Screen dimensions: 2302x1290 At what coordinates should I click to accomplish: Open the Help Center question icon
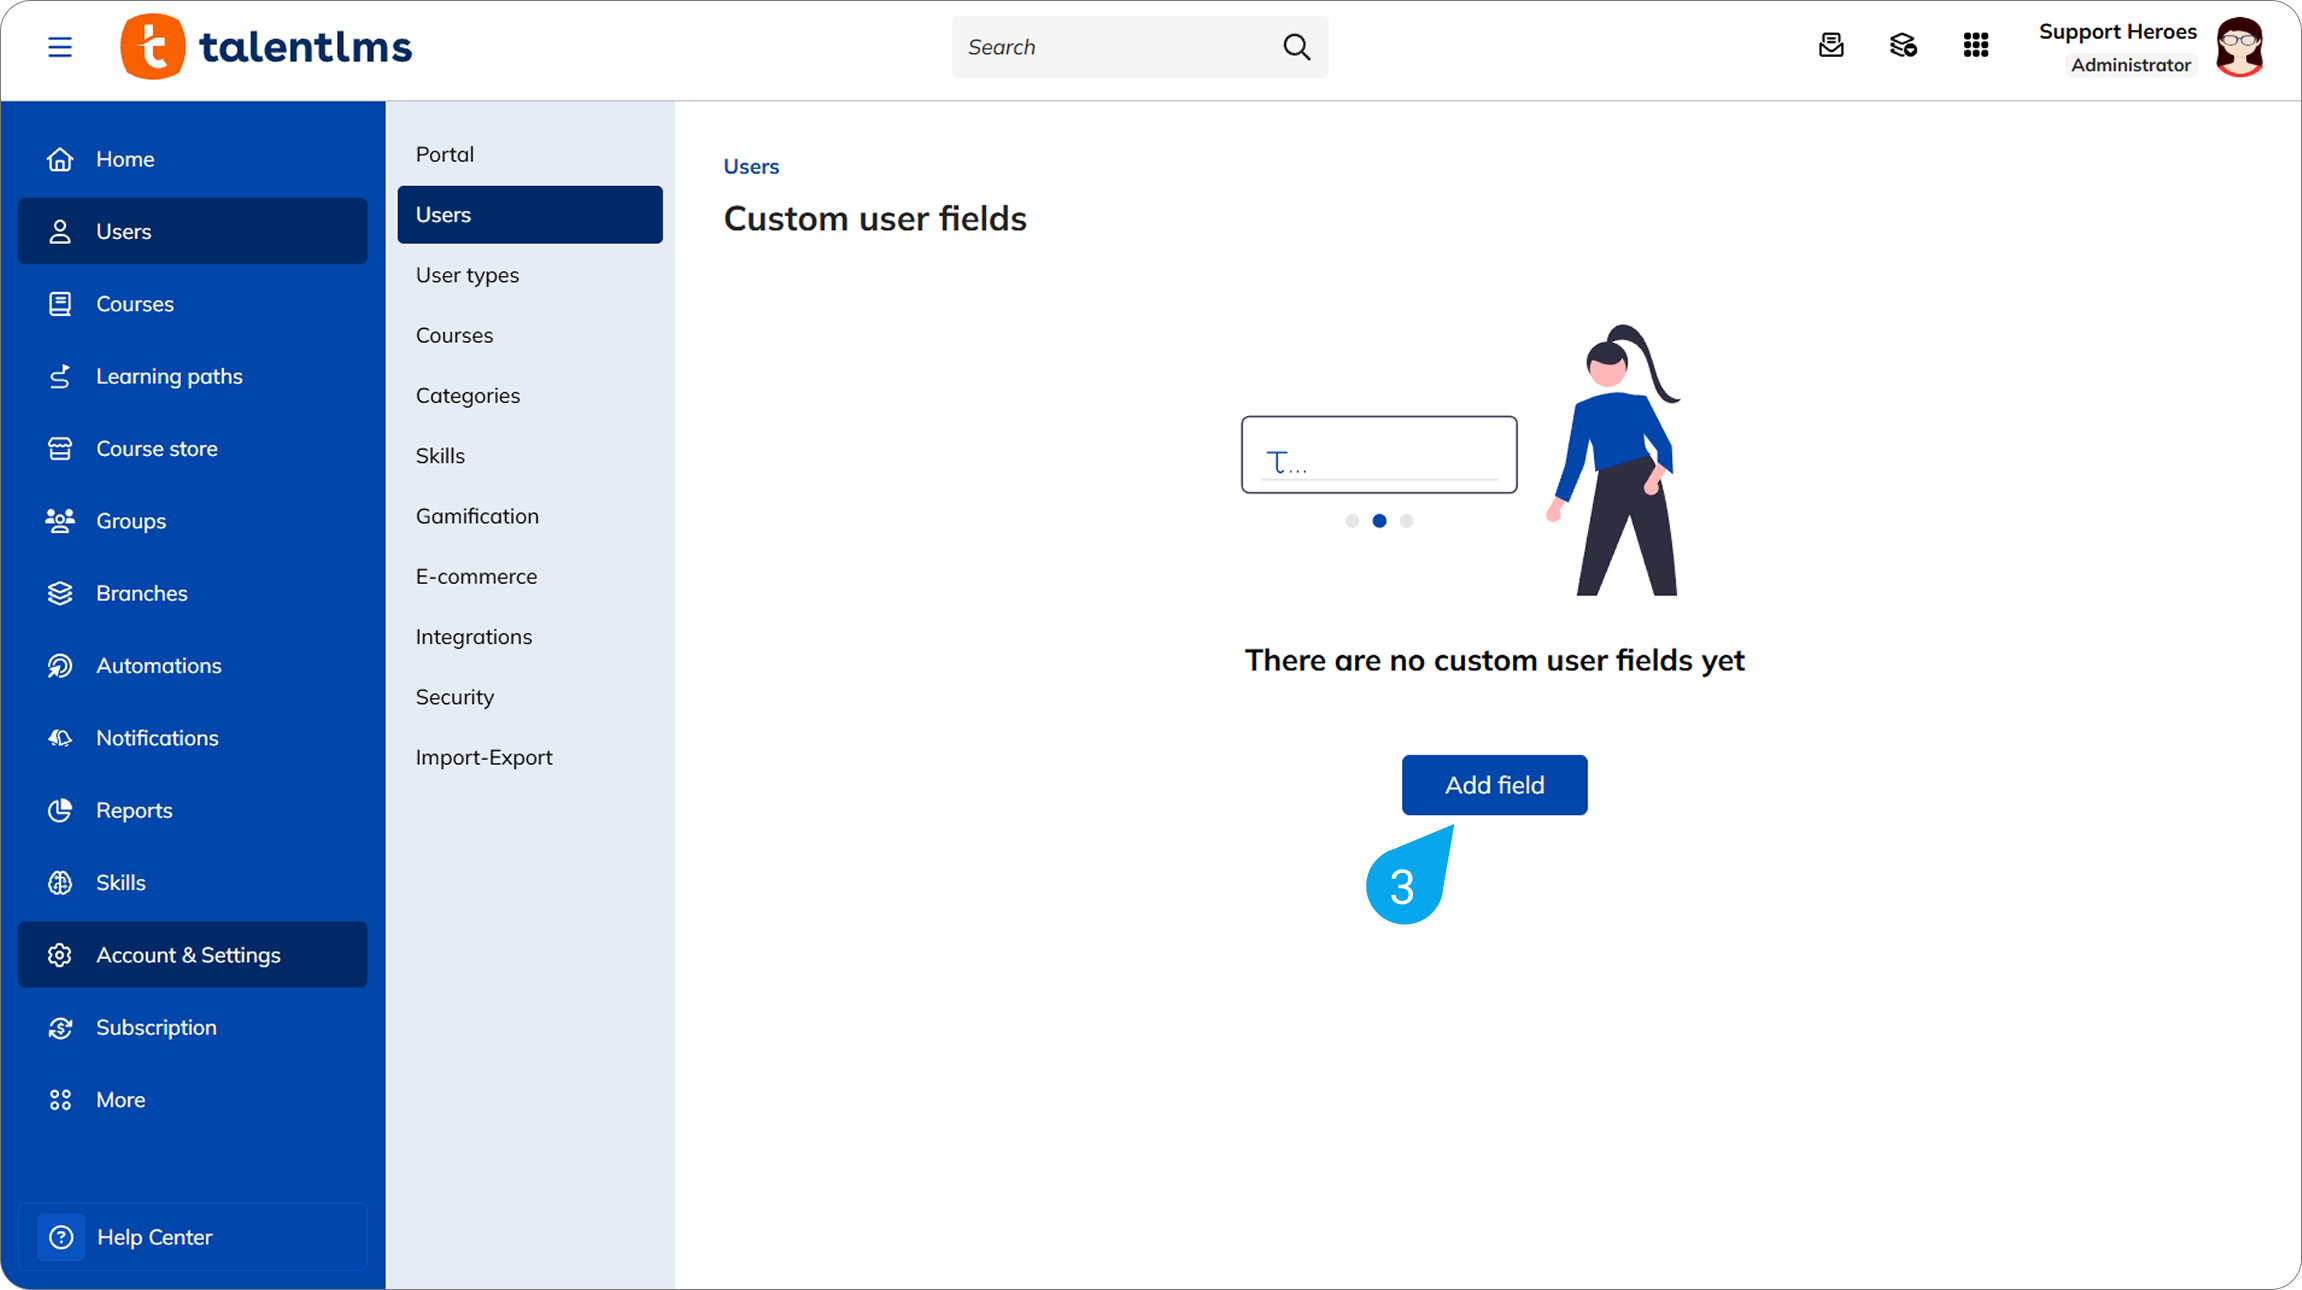coord(61,1237)
